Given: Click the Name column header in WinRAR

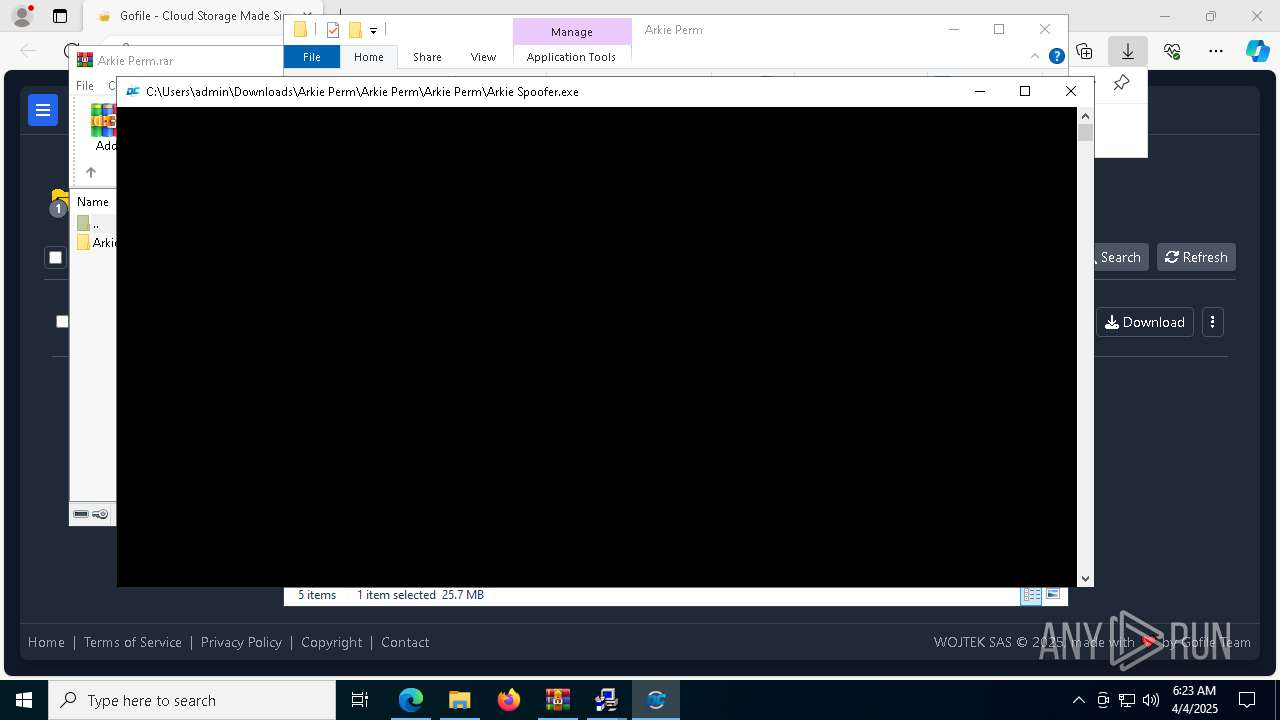Looking at the screenshot, I should [93, 202].
